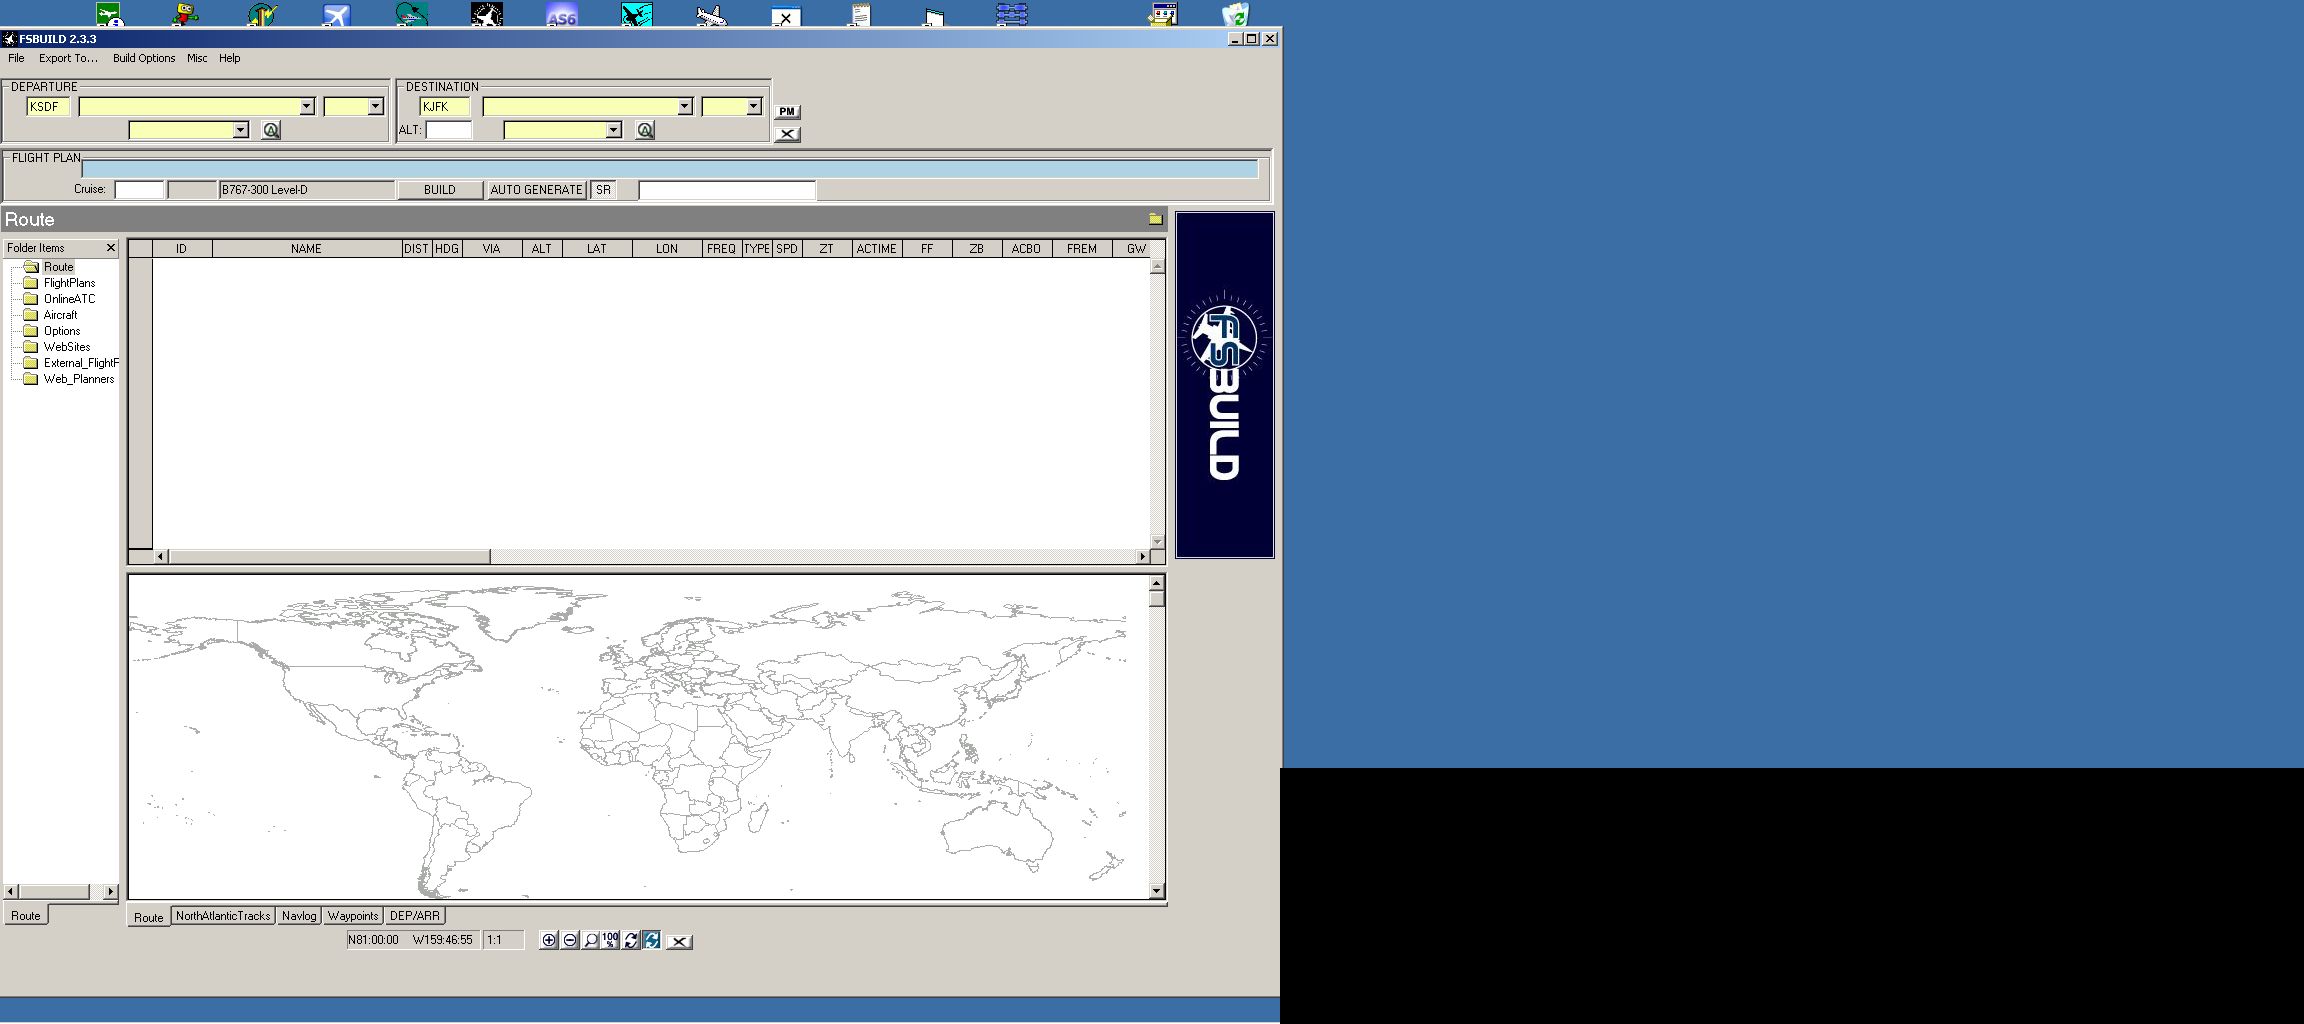Click the BUILD button

[x=440, y=190]
